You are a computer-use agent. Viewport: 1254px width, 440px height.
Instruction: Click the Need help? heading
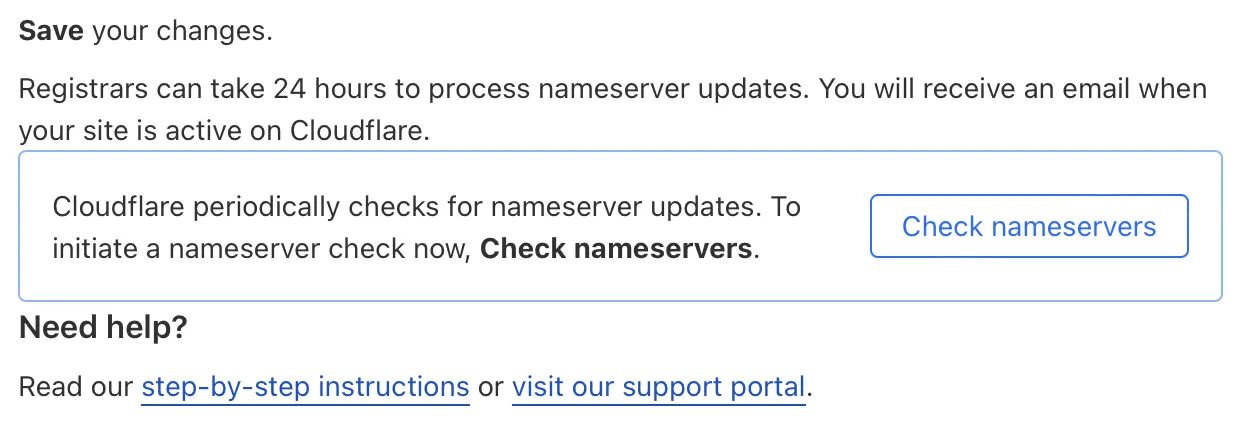pos(103,327)
